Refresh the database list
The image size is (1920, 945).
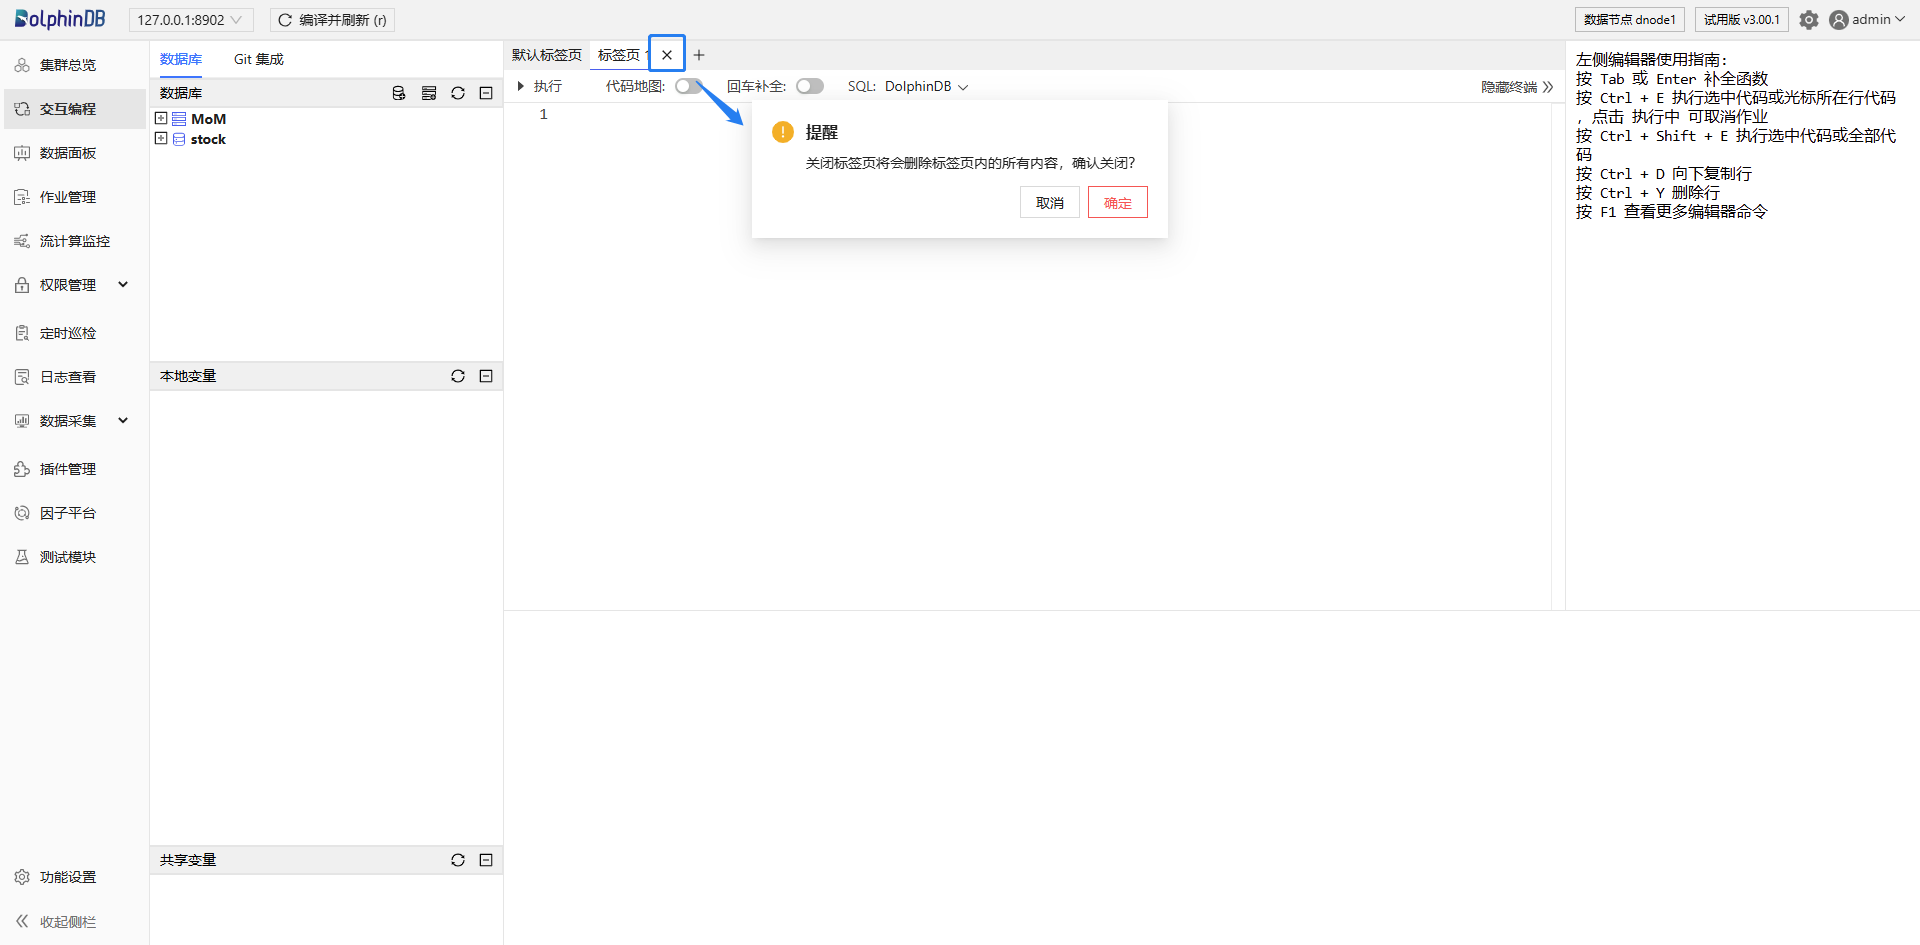(x=458, y=93)
